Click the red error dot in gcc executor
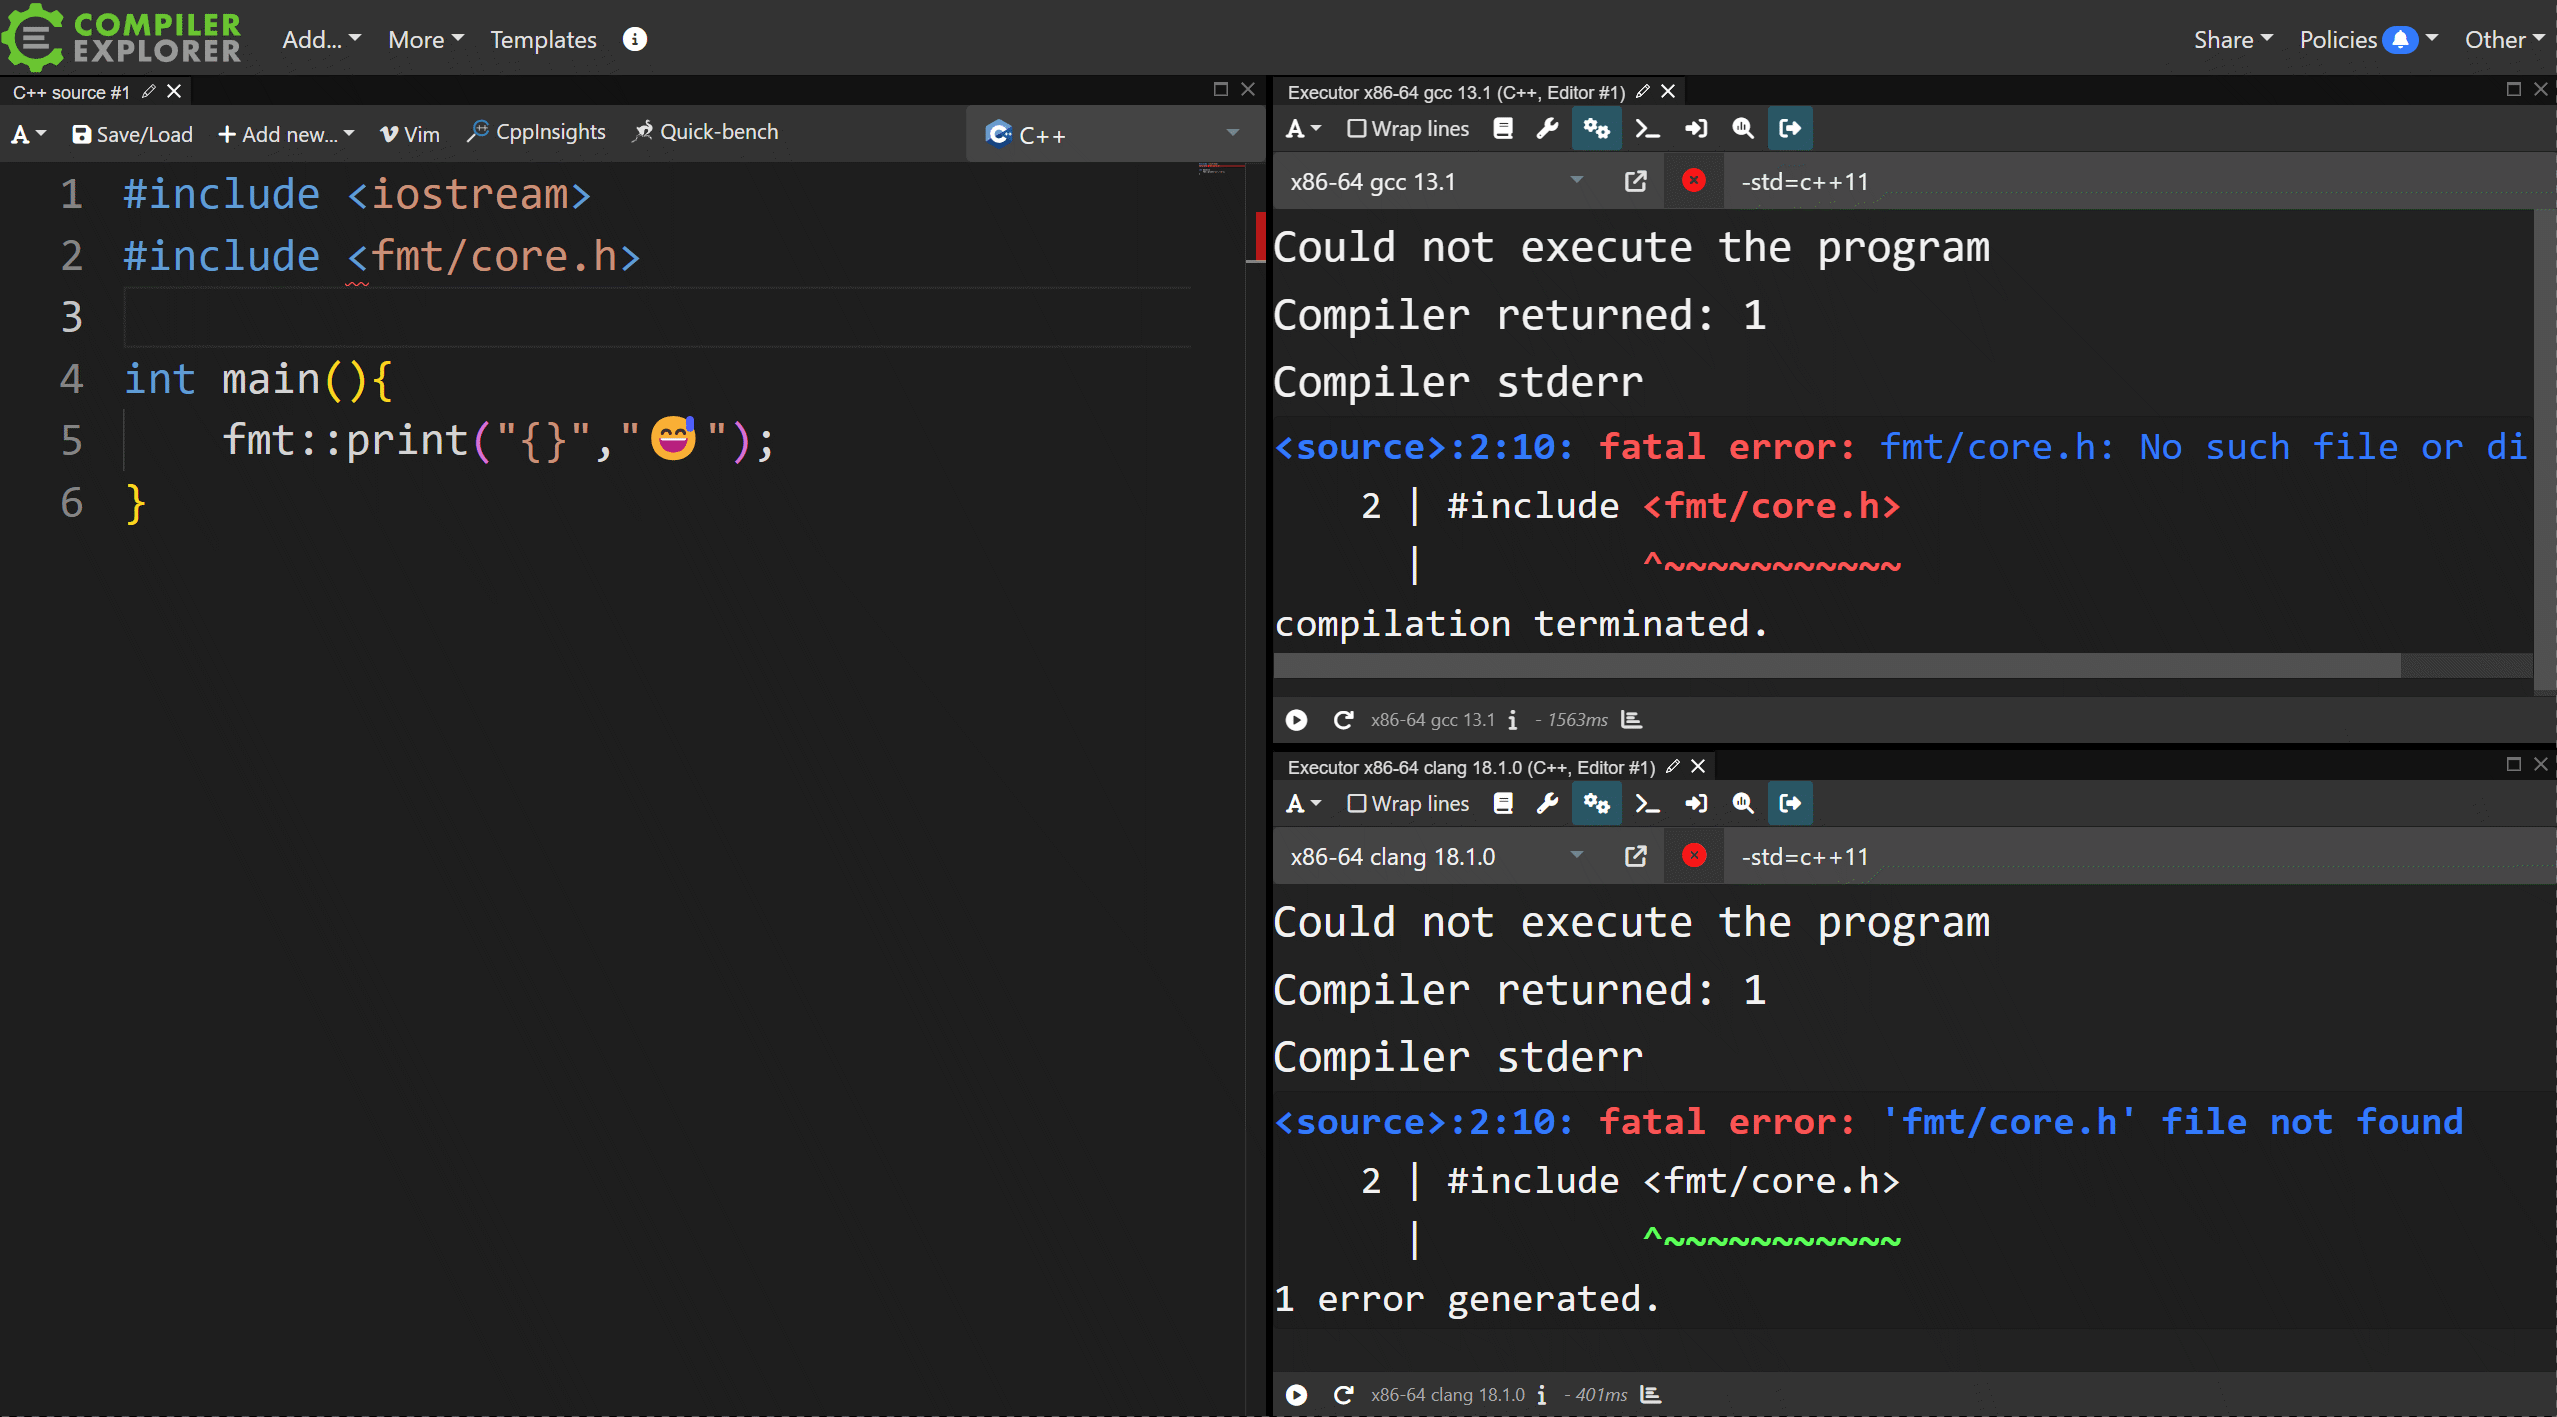 click(1692, 181)
